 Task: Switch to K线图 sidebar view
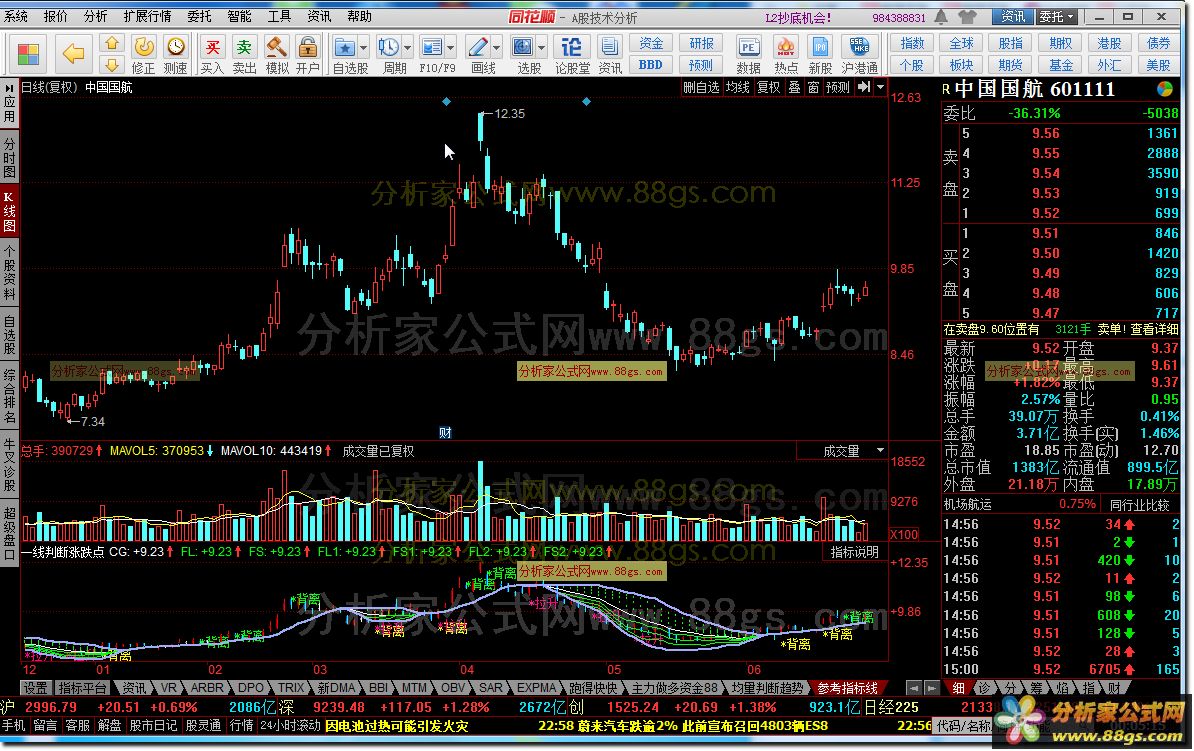tap(9, 212)
